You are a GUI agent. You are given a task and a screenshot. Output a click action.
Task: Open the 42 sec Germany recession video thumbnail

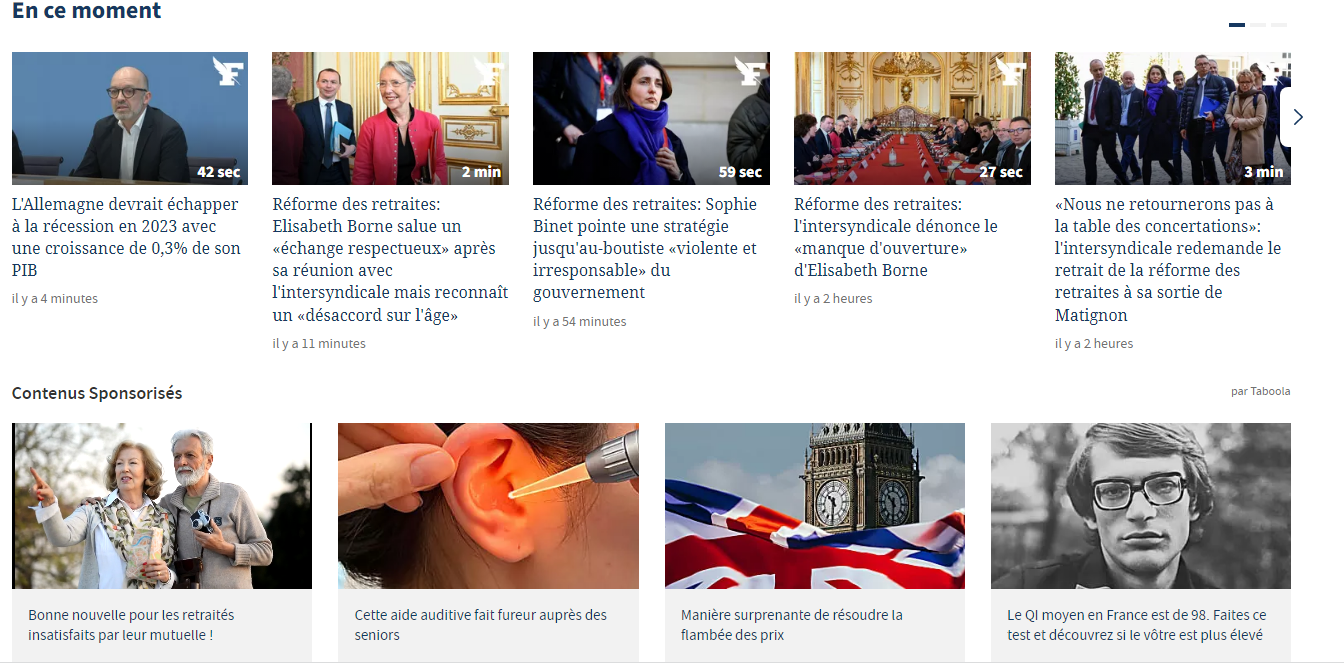[130, 118]
